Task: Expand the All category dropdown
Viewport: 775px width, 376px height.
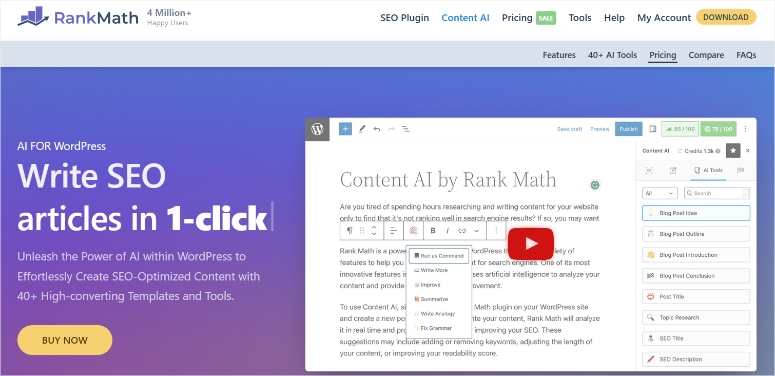Action: point(660,193)
